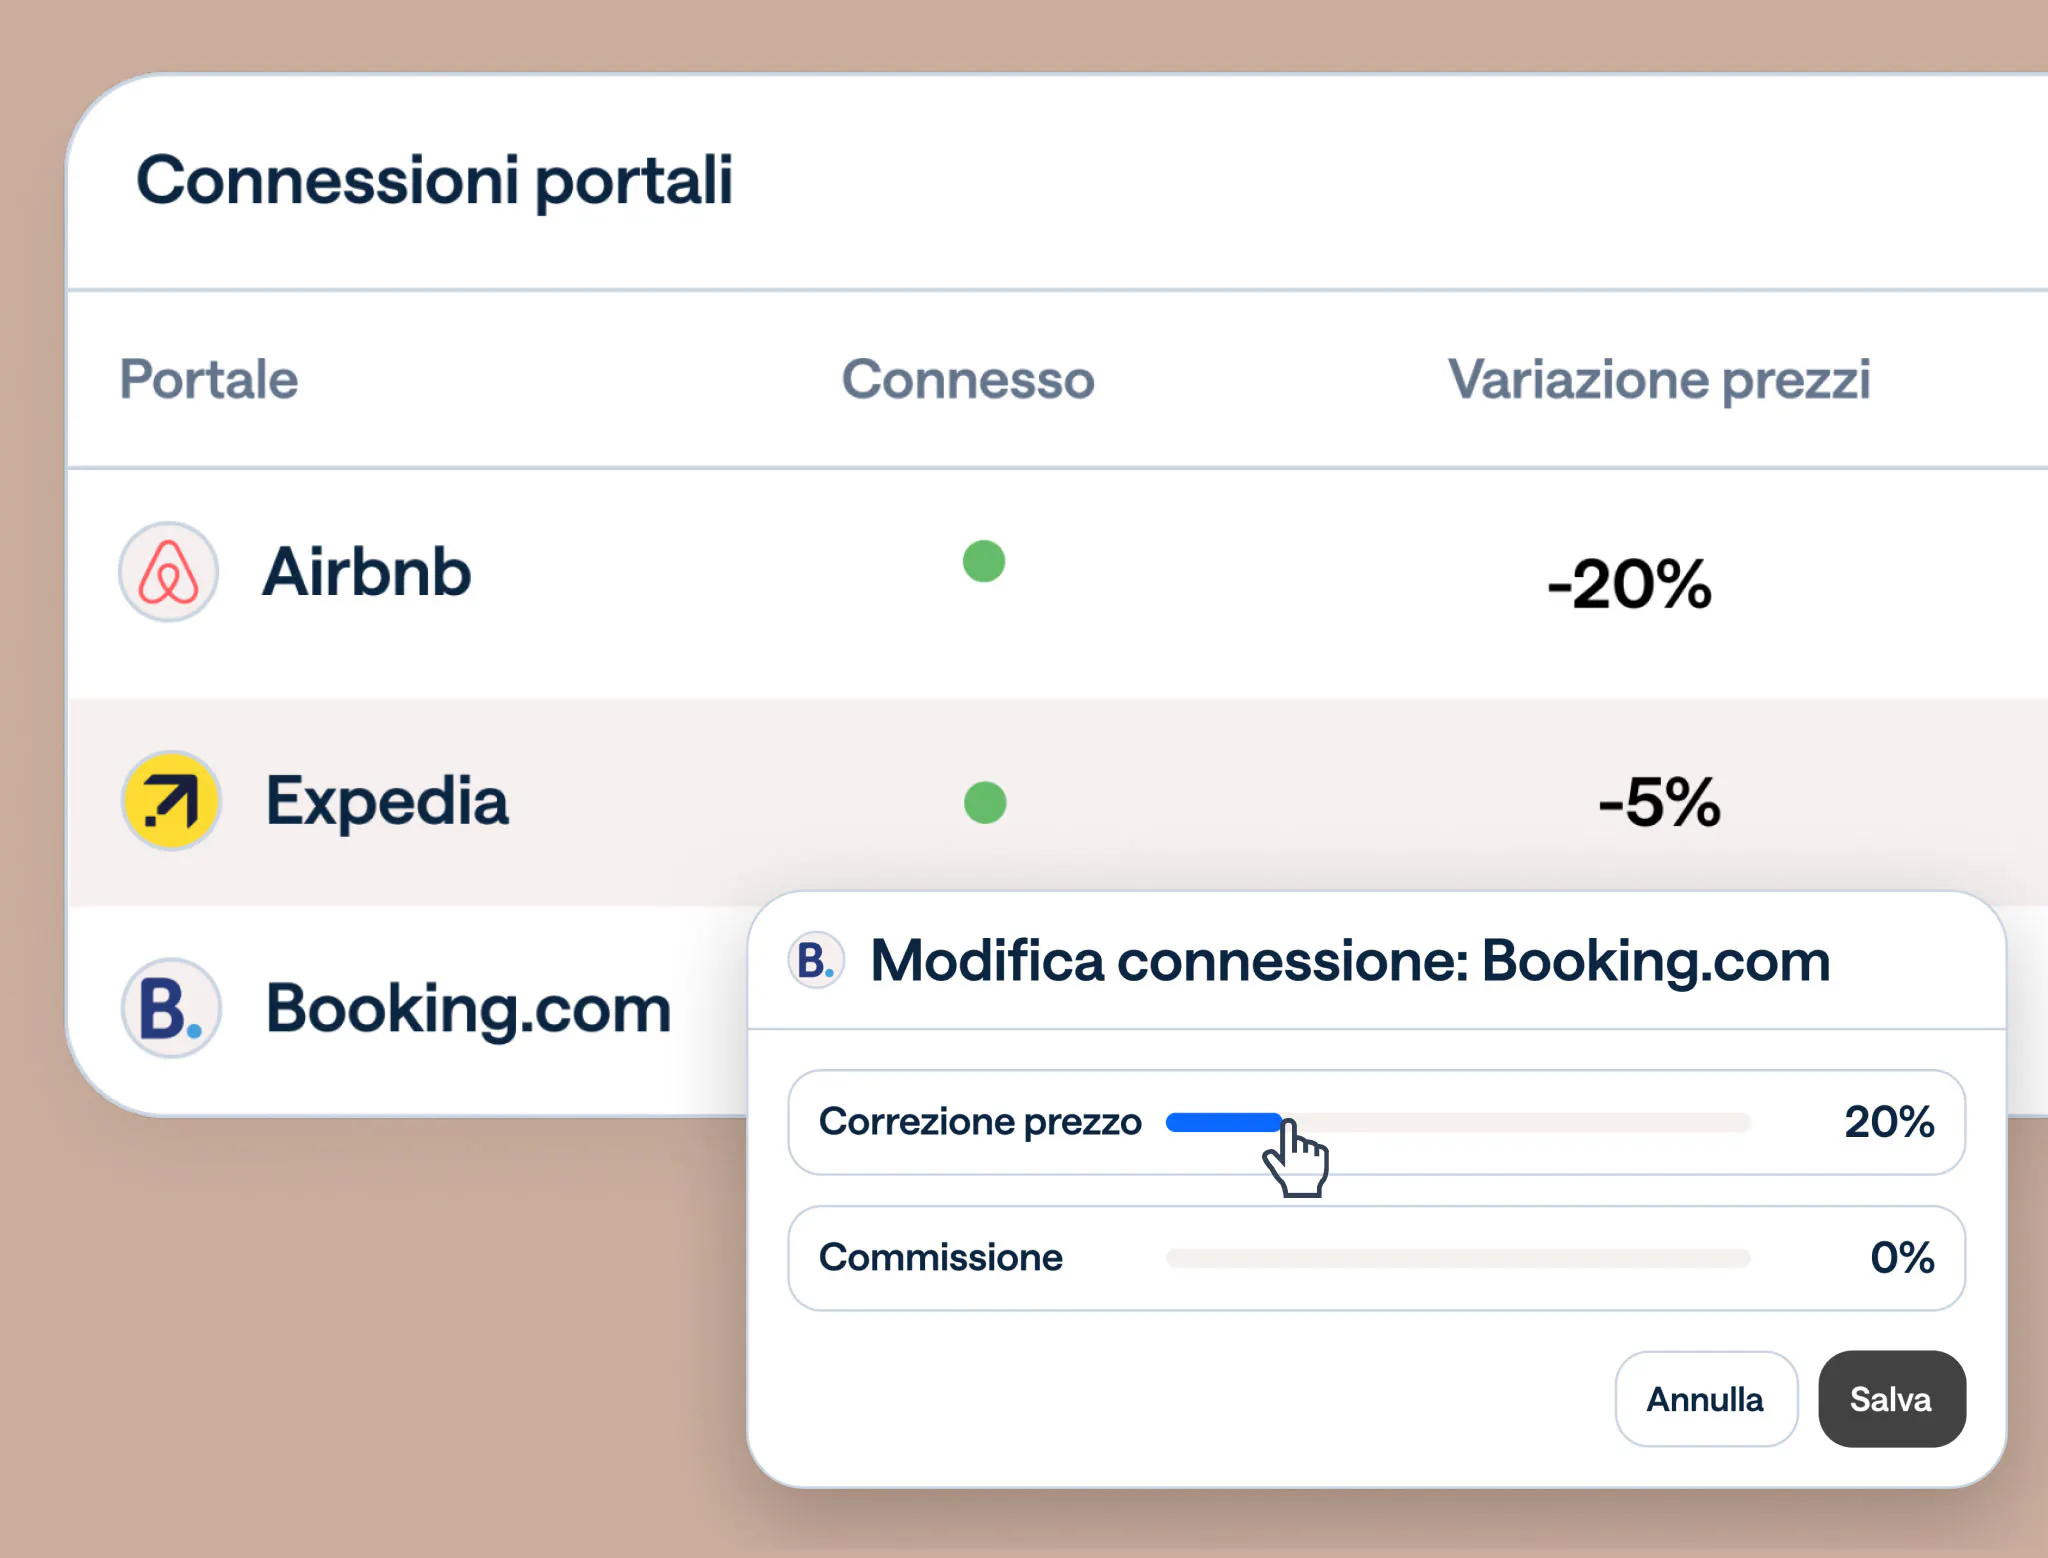Click the circular Airbnb badge
Image resolution: width=2048 pixels, height=1558 pixels.
168,572
